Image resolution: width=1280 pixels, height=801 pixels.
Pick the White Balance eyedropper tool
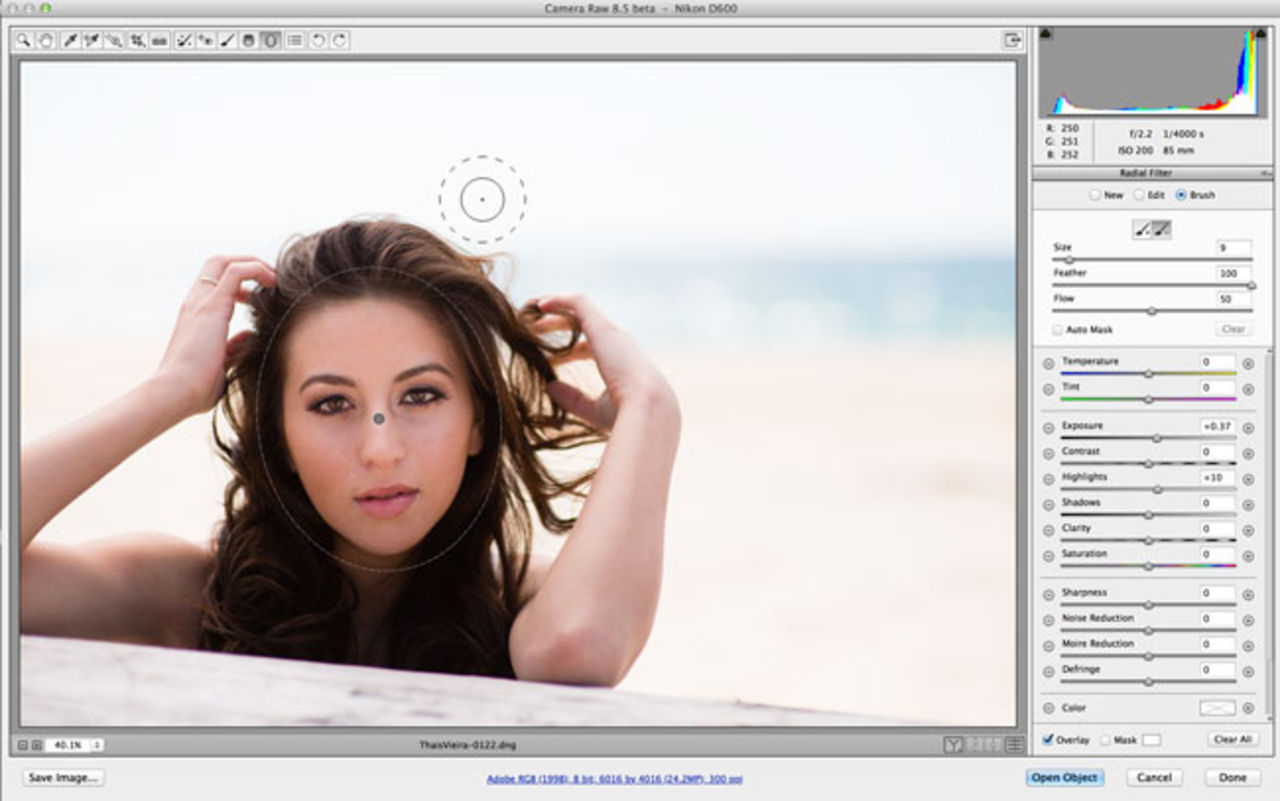[x=70, y=40]
